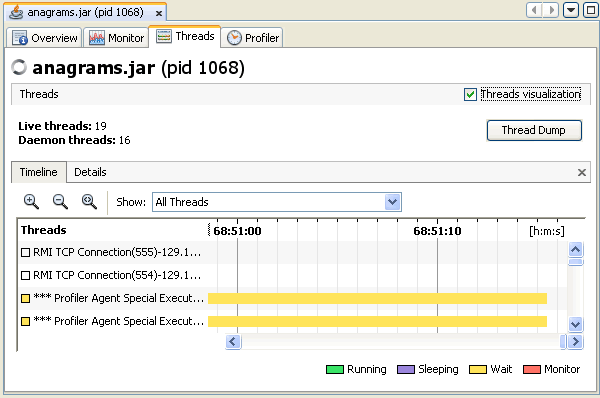Click the first Profiler Agent thread's yellow wait bar

377,298
